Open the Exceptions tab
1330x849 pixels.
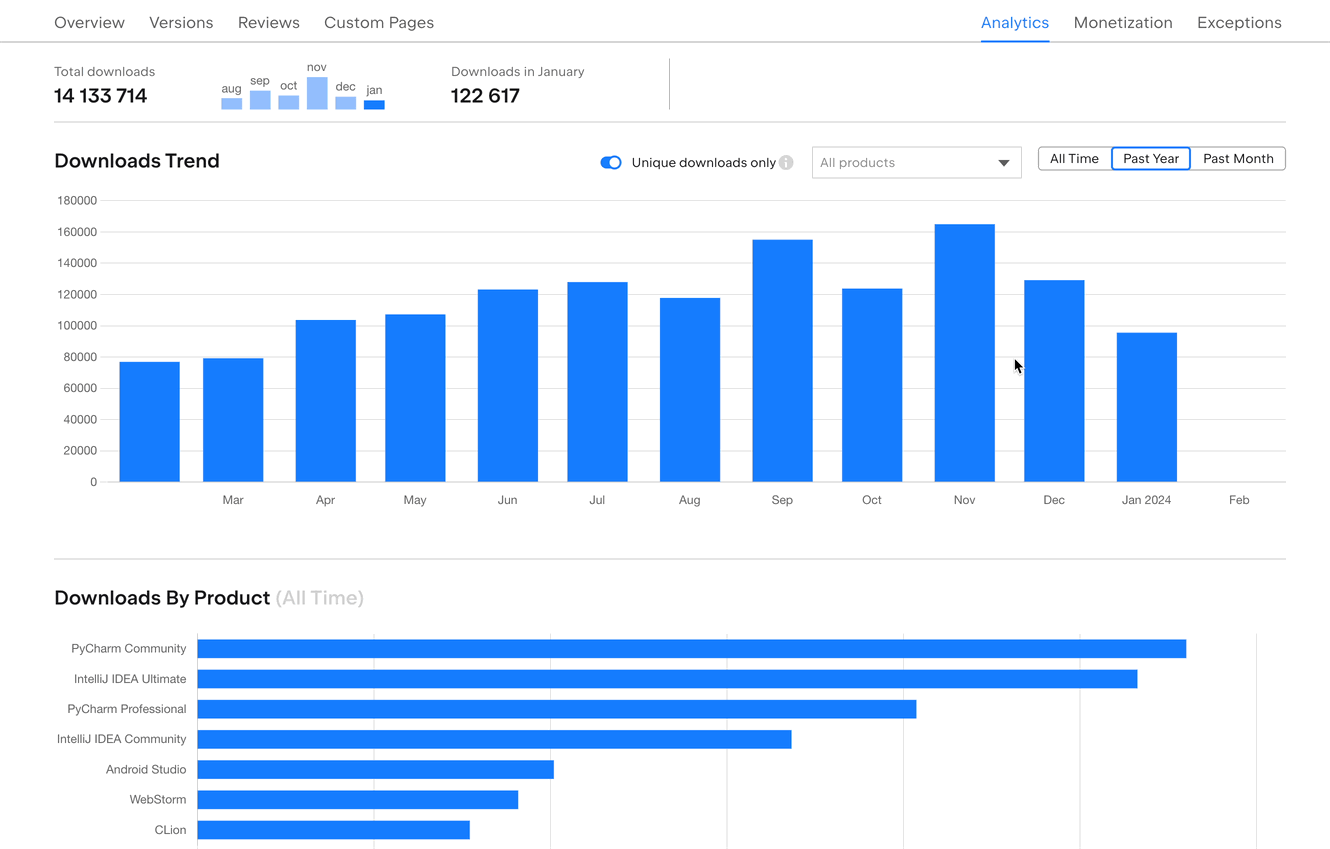point(1239,22)
